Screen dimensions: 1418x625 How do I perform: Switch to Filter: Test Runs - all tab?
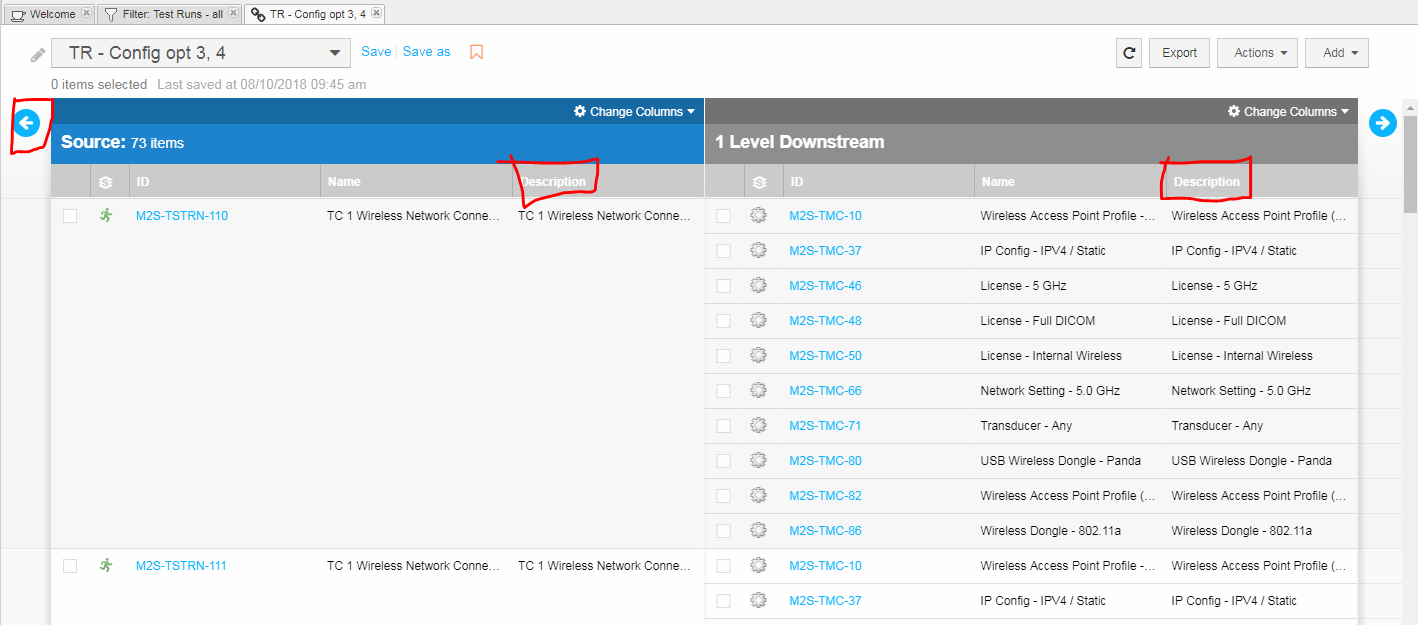coord(170,14)
